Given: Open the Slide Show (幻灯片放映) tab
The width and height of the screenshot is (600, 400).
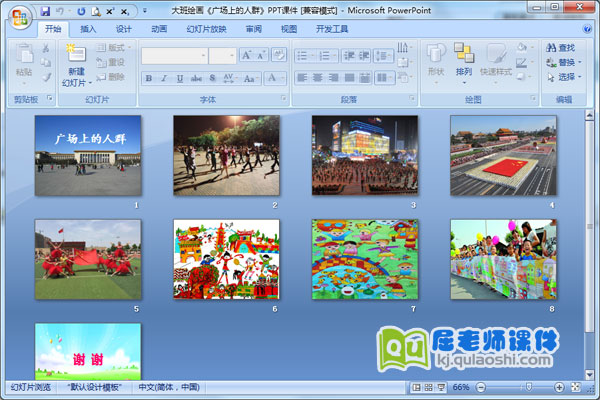Looking at the screenshot, I should pos(206,29).
